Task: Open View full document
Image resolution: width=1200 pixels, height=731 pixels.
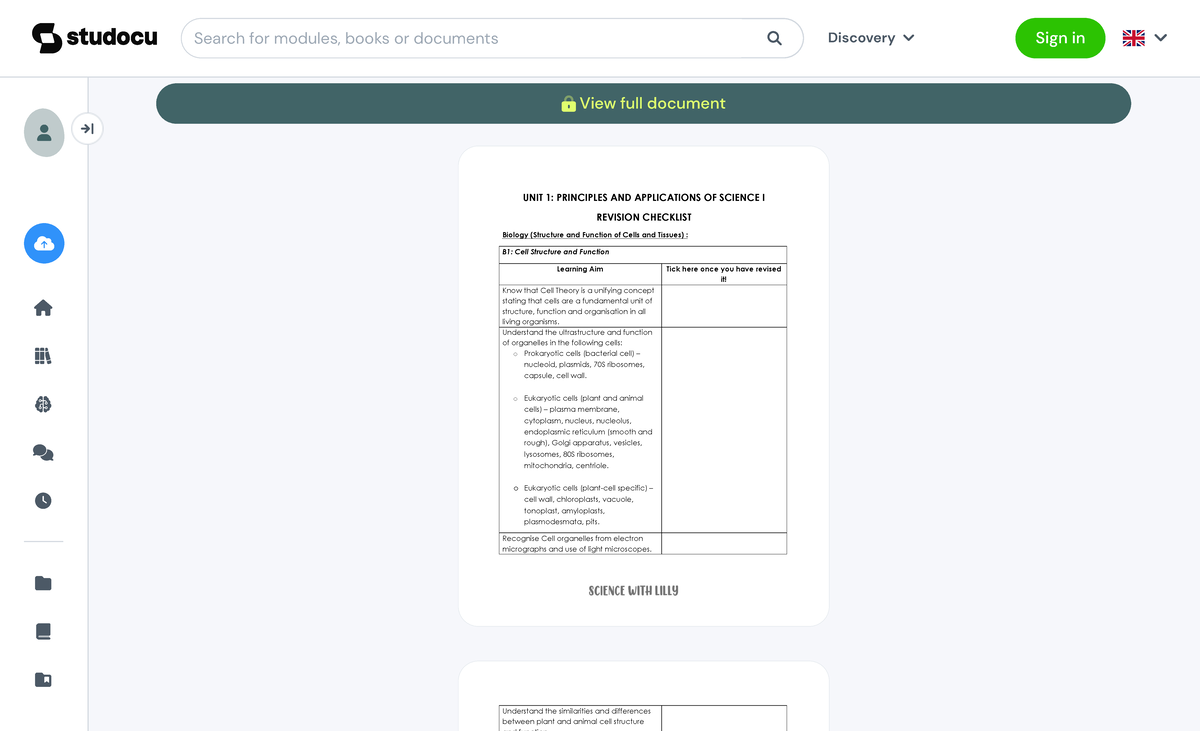Action: [643, 103]
